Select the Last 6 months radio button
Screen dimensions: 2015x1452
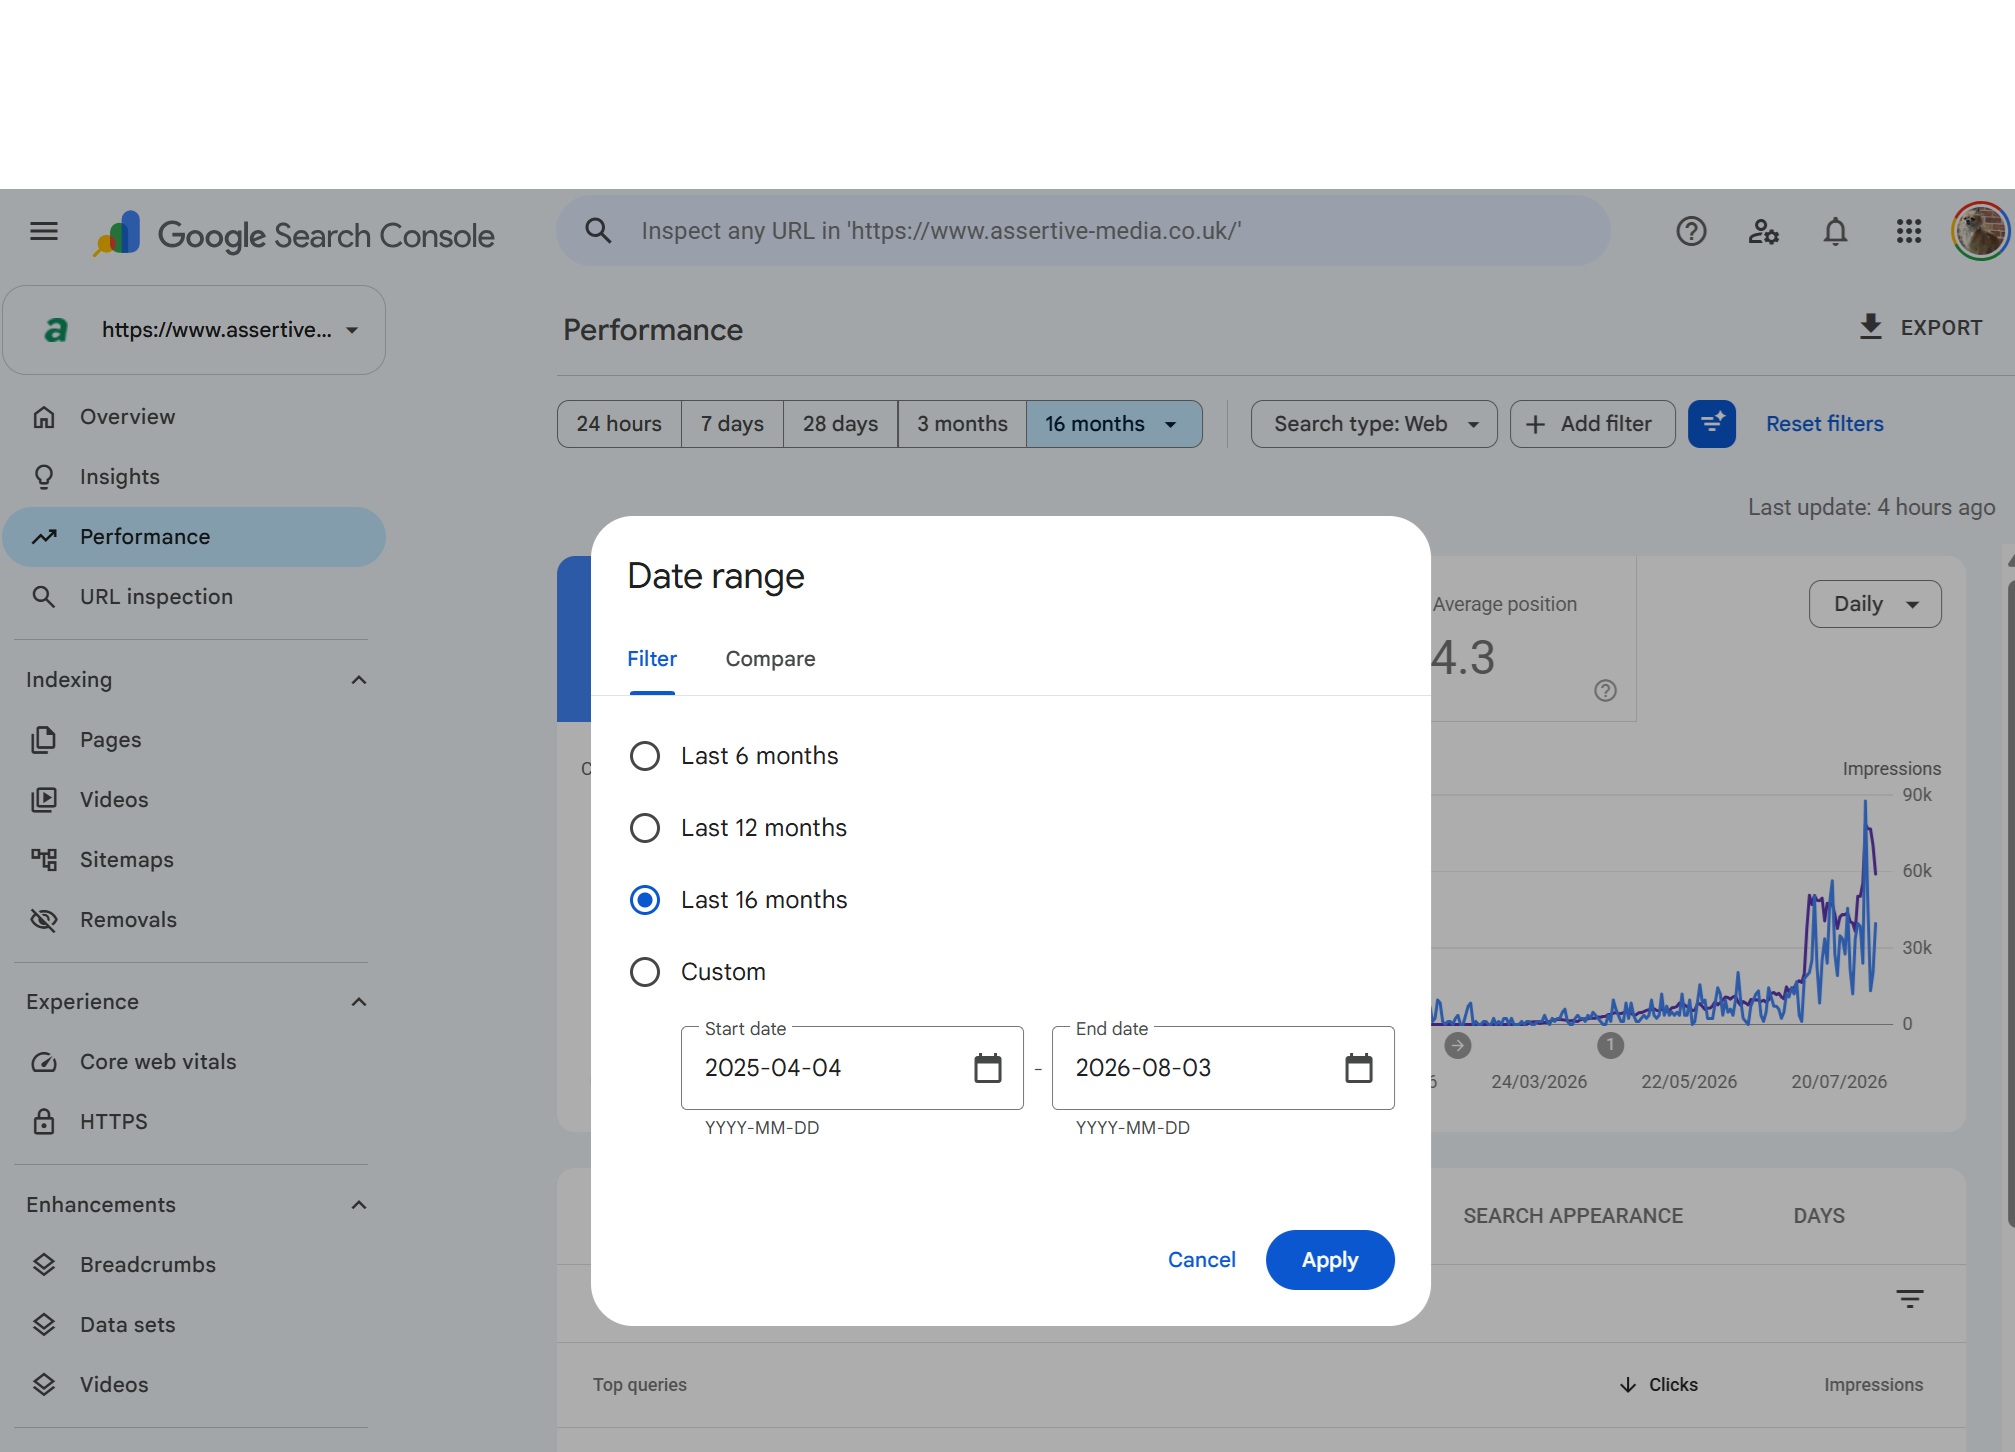(645, 756)
